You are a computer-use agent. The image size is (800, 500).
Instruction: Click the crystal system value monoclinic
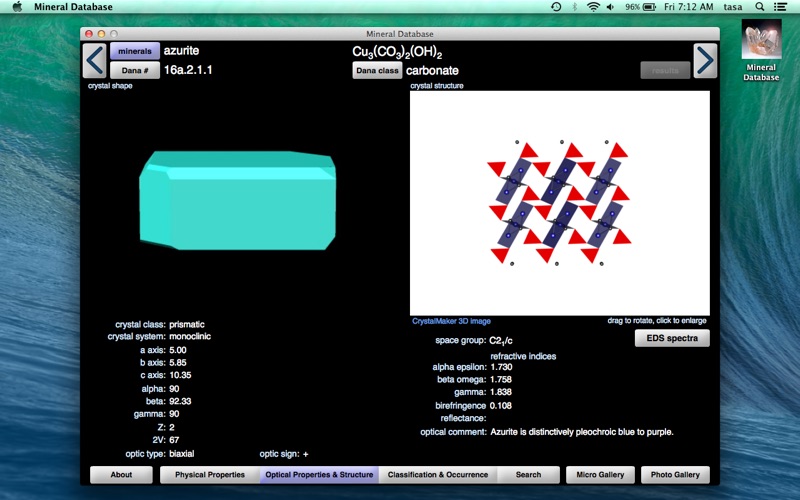(x=190, y=336)
